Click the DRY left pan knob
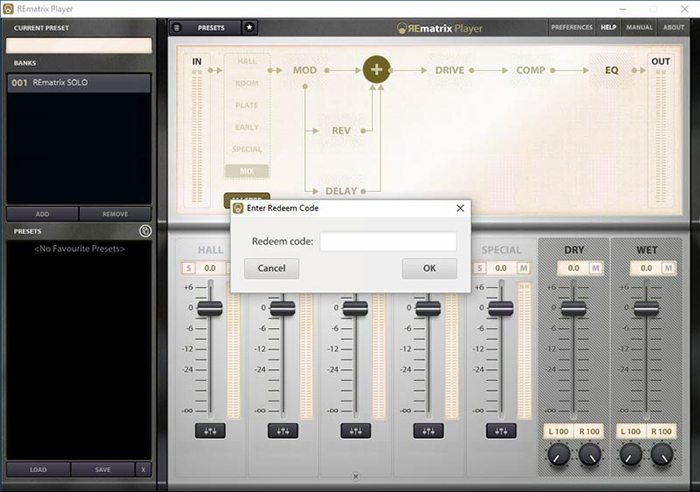The image size is (700, 492). (x=558, y=455)
